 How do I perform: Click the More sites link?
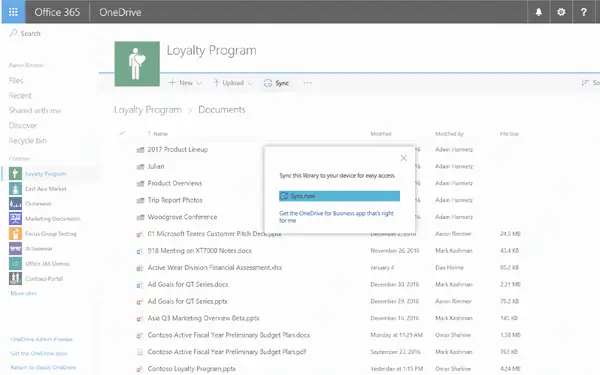[x=24, y=293]
